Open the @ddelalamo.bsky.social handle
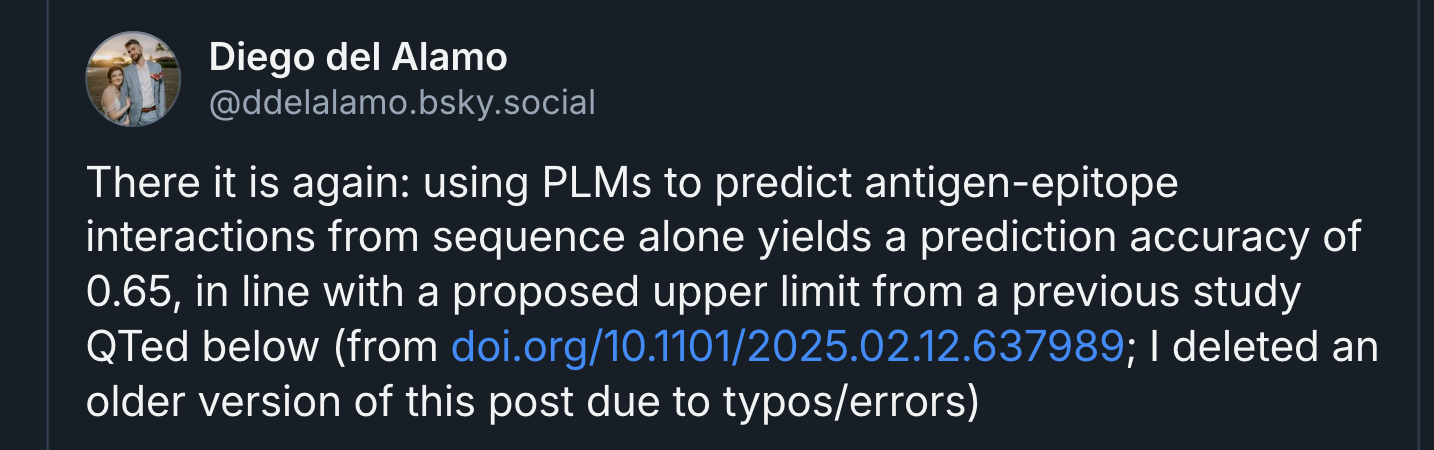 (x=402, y=102)
